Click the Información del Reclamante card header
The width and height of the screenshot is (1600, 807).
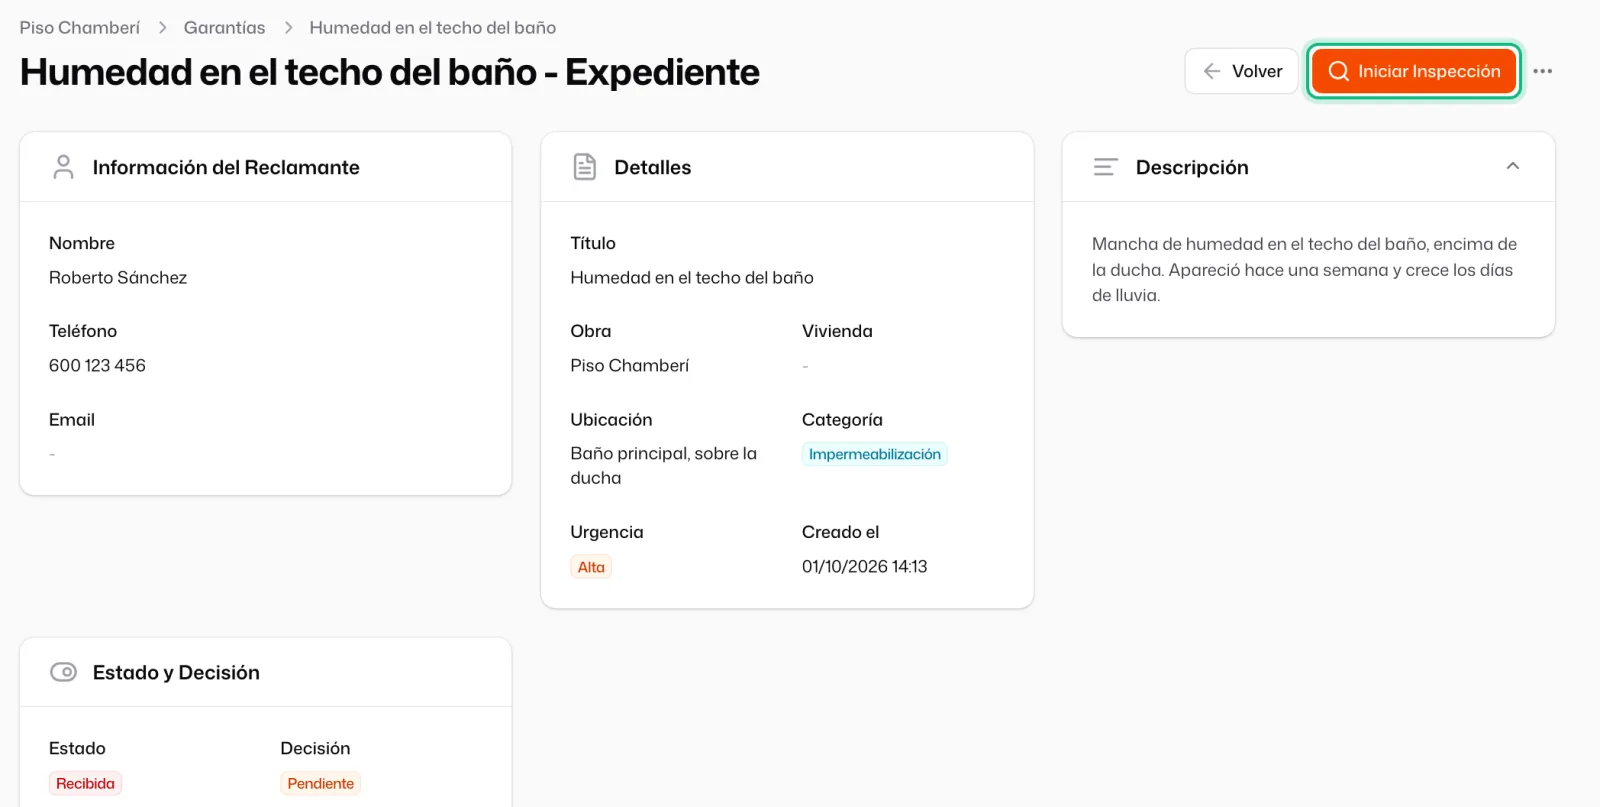266,167
